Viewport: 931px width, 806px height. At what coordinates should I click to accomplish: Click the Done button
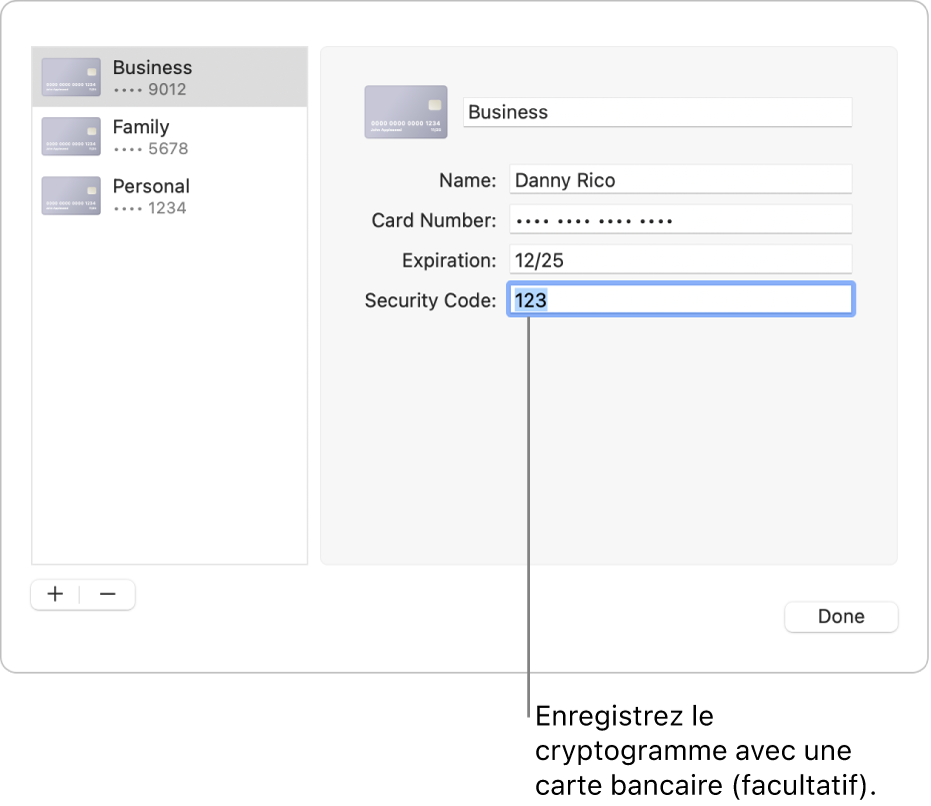click(x=841, y=617)
